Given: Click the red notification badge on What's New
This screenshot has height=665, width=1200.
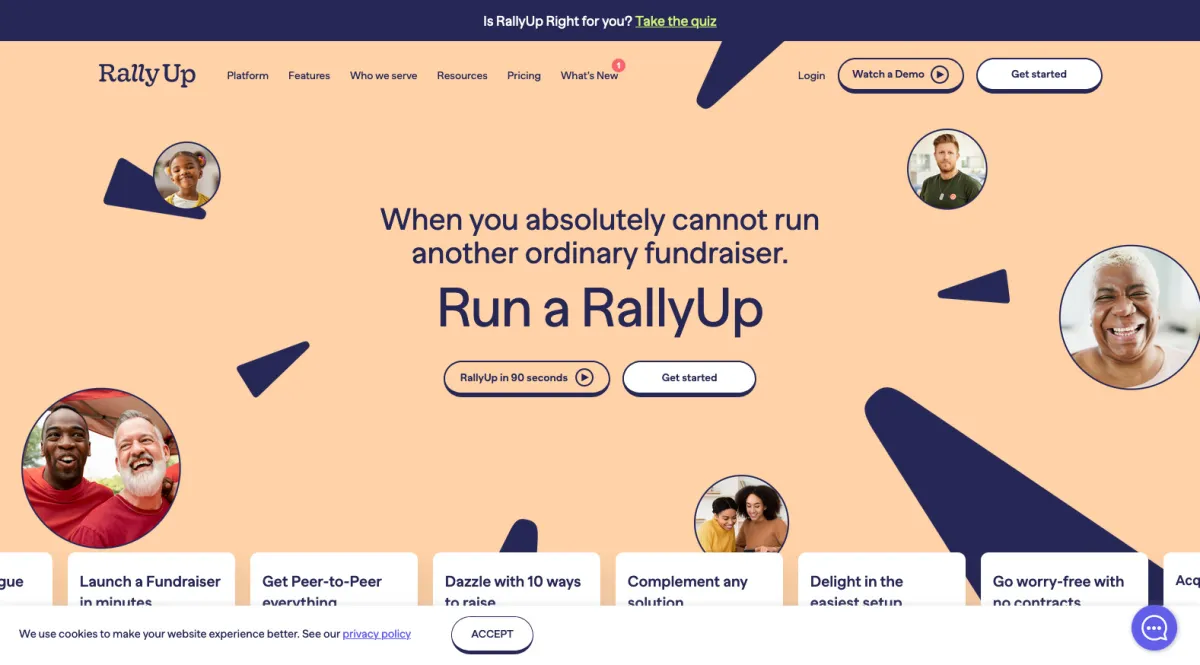Looking at the screenshot, I should pyautogui.click(x=618, y=65).
